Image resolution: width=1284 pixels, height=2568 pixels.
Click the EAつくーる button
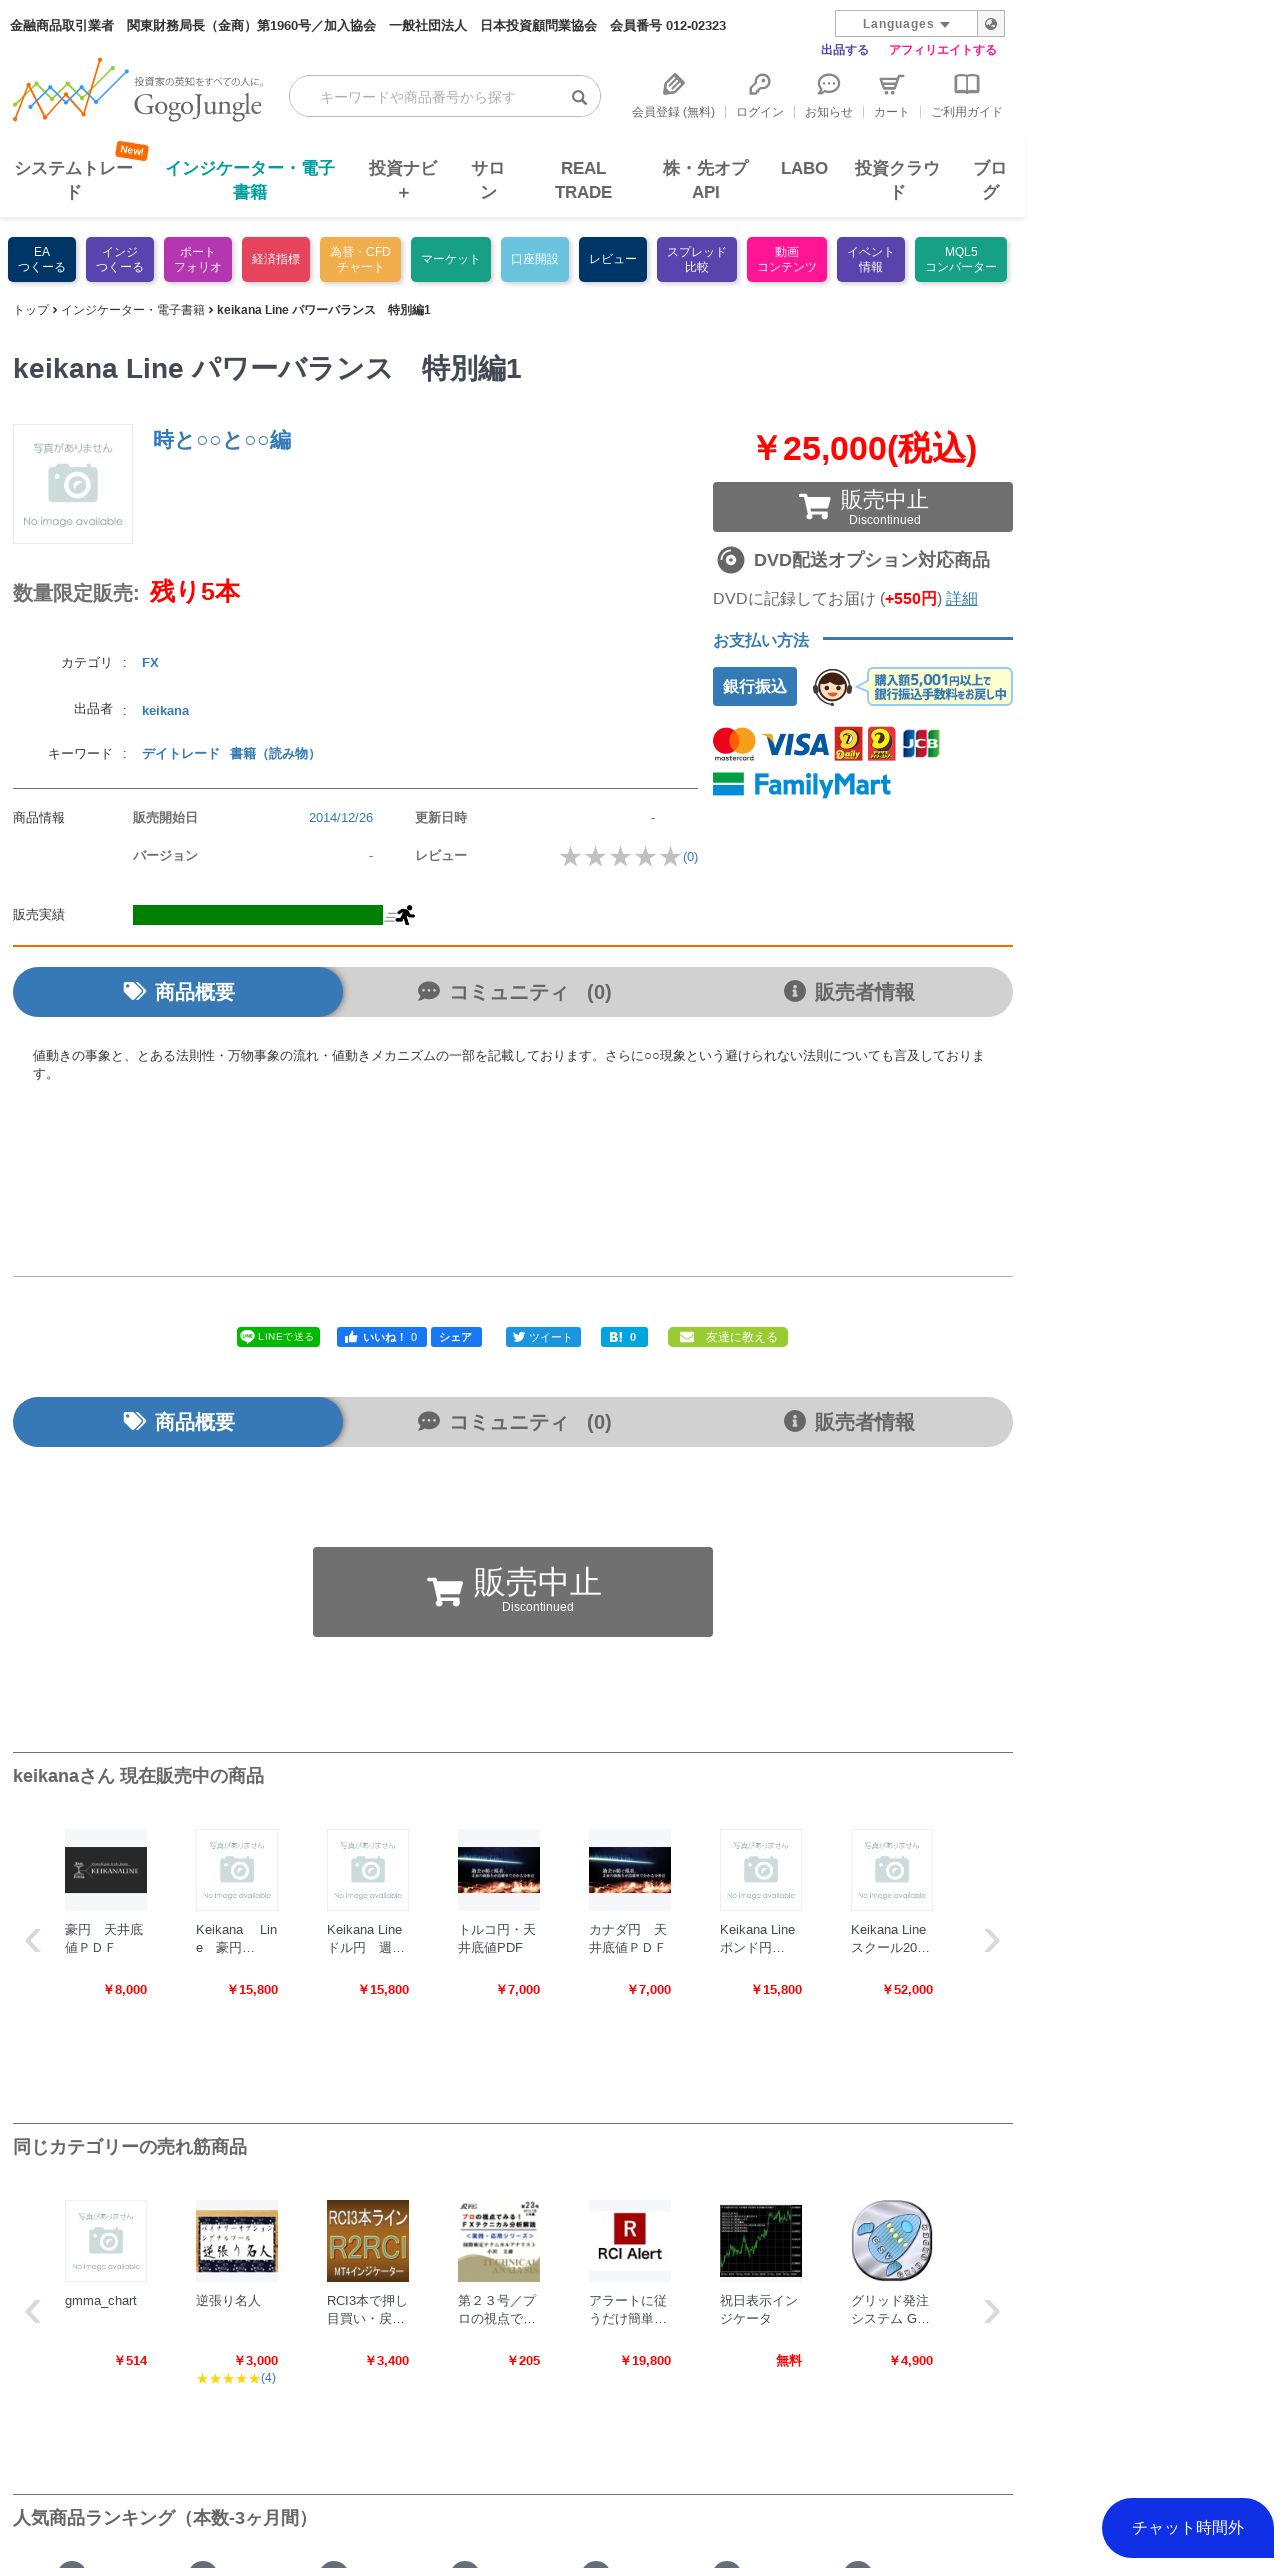point(42,260)
